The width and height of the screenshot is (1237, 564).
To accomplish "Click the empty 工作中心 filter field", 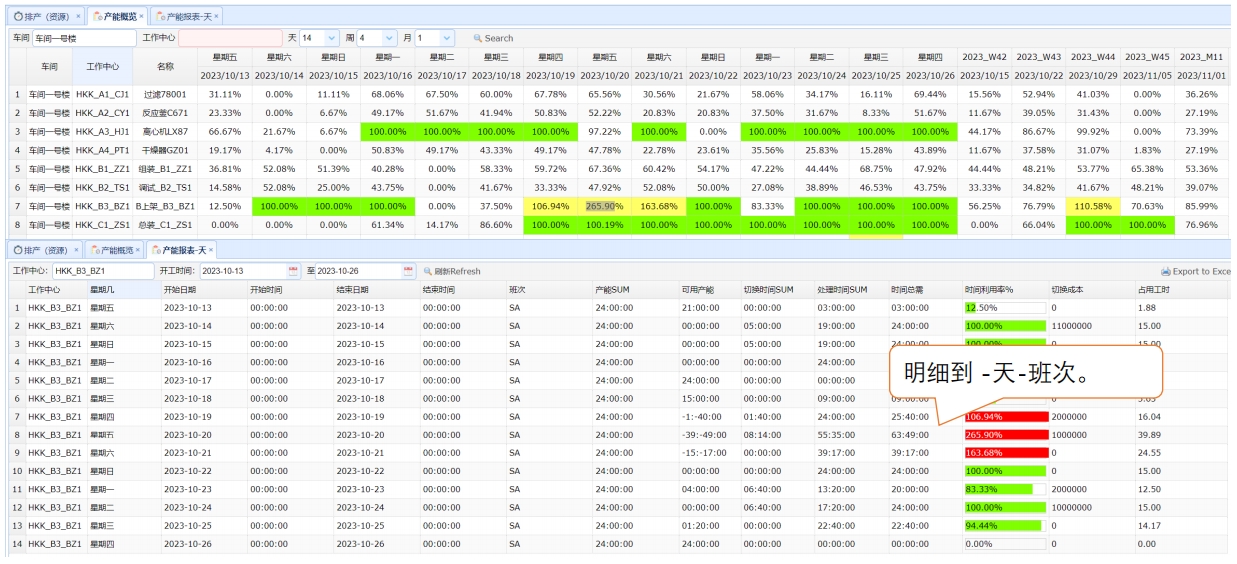I will 231,38.
